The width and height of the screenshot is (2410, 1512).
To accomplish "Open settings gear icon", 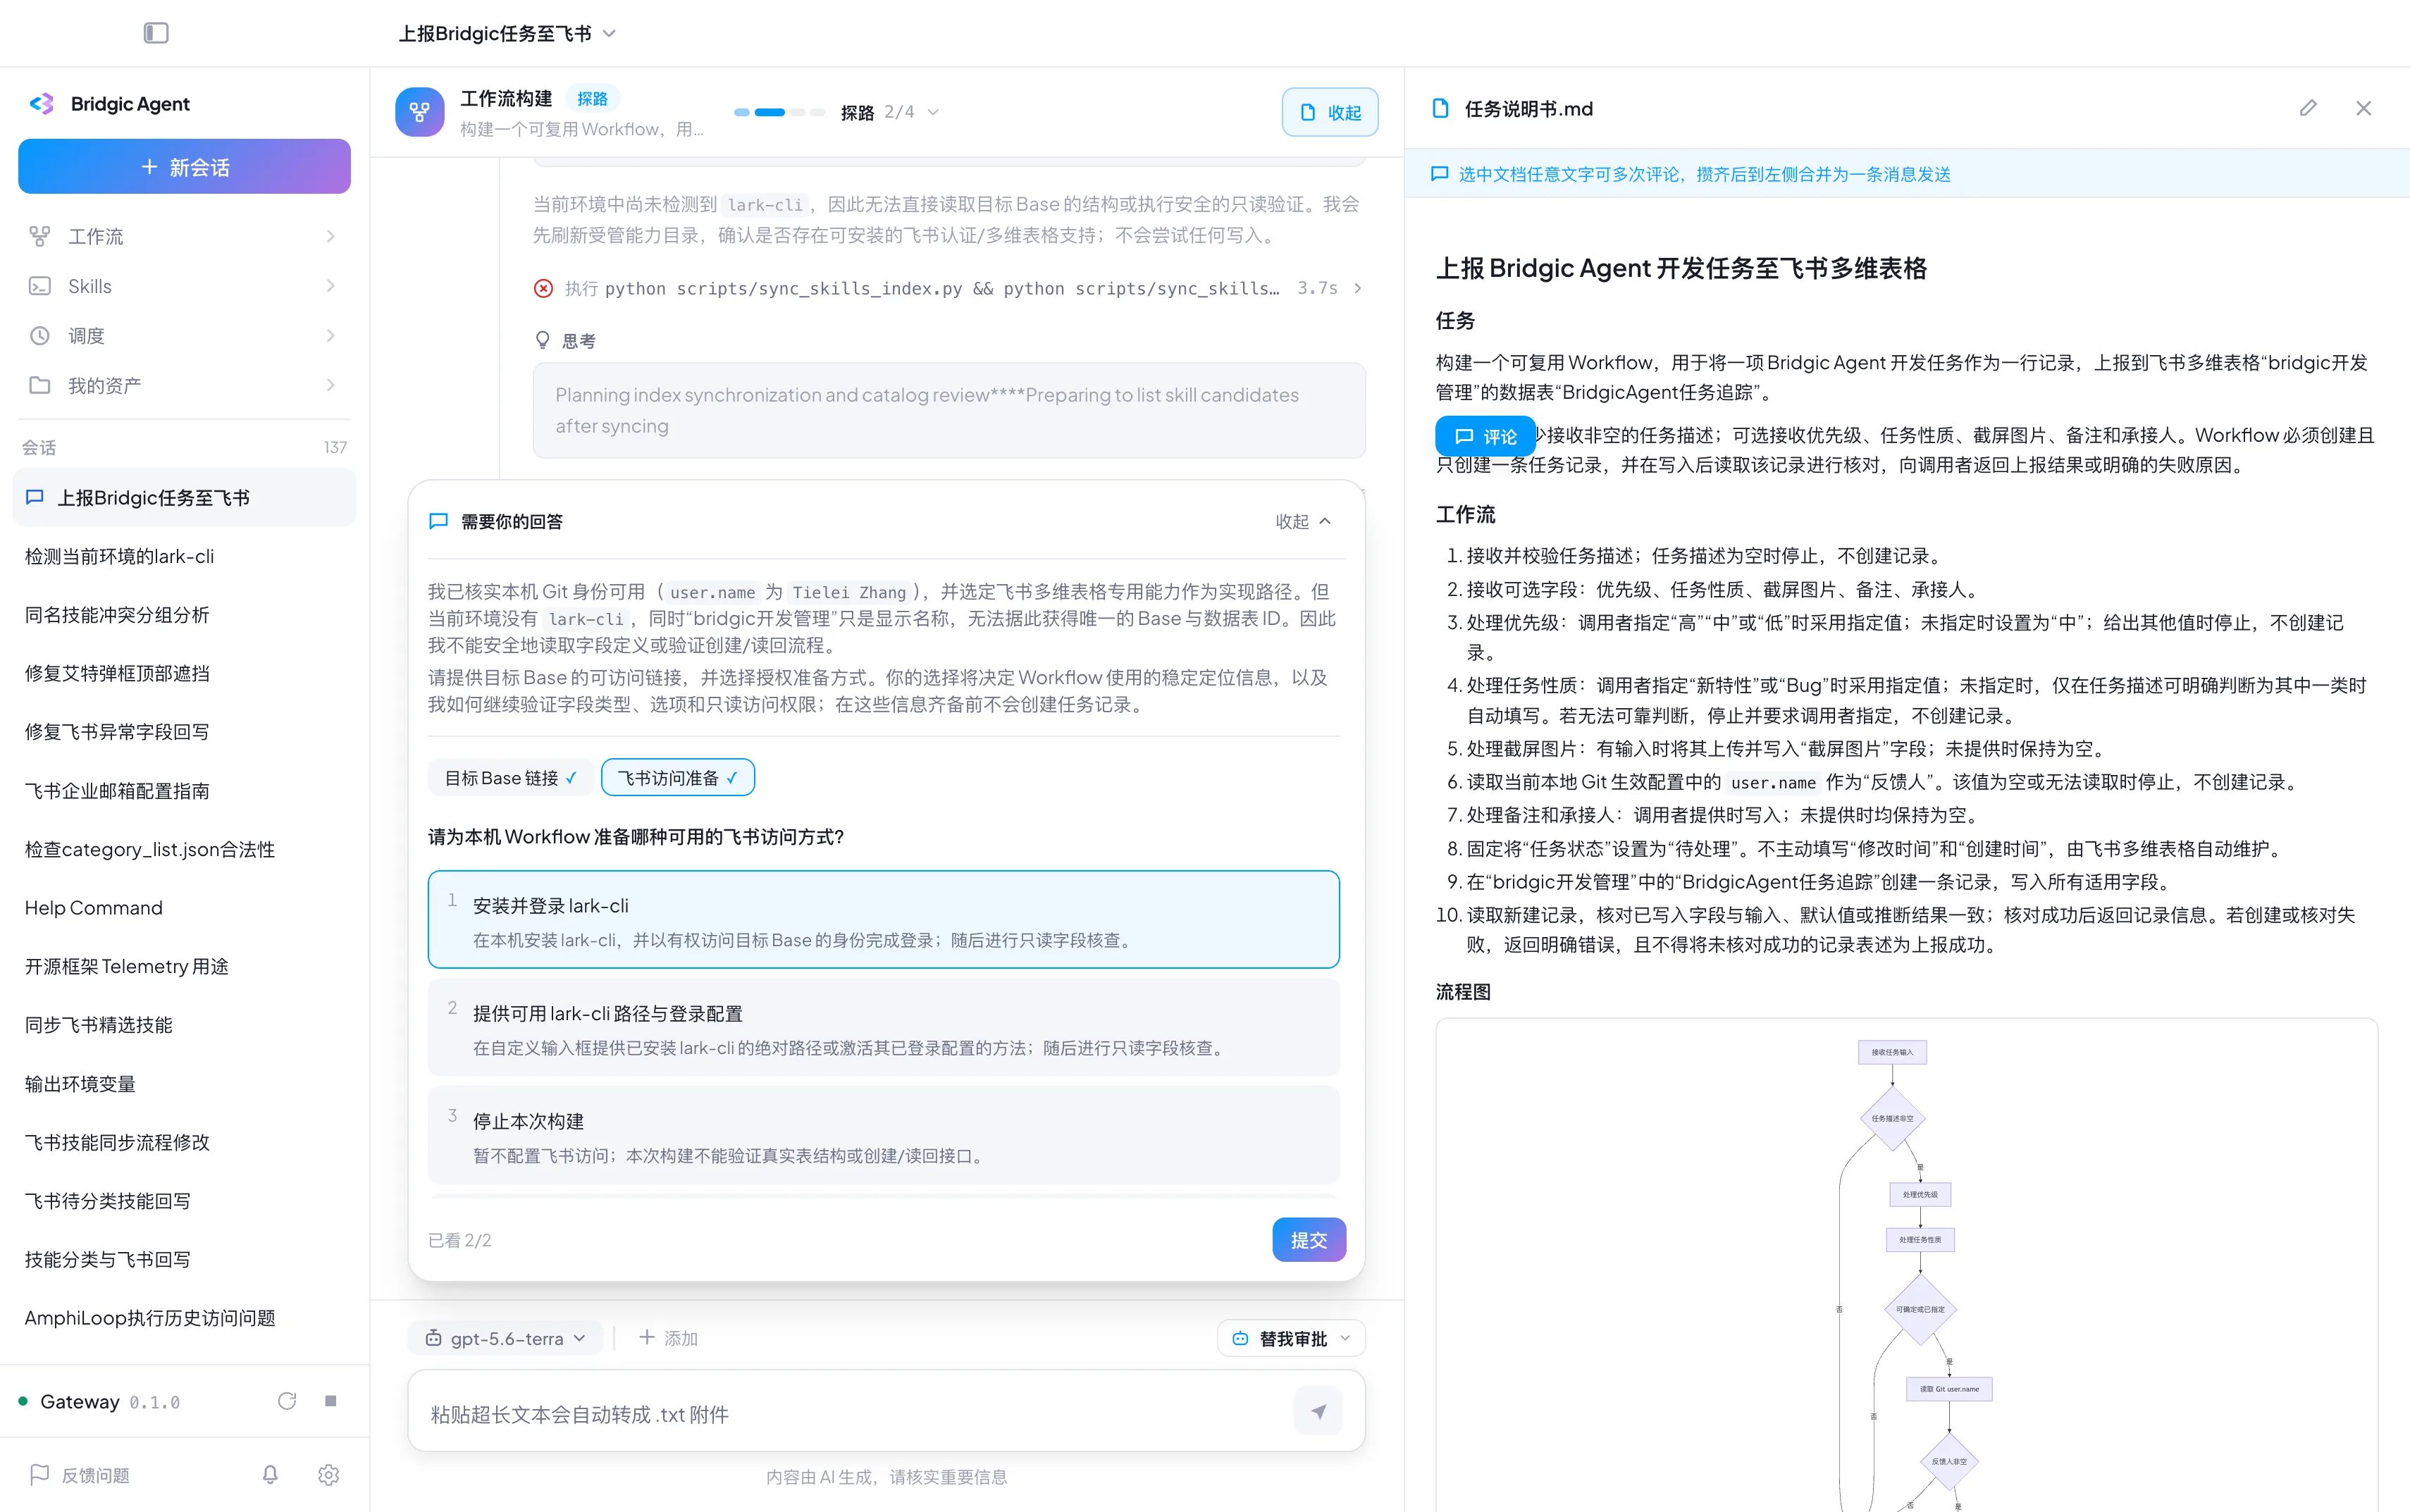I will coord(329,1475).
